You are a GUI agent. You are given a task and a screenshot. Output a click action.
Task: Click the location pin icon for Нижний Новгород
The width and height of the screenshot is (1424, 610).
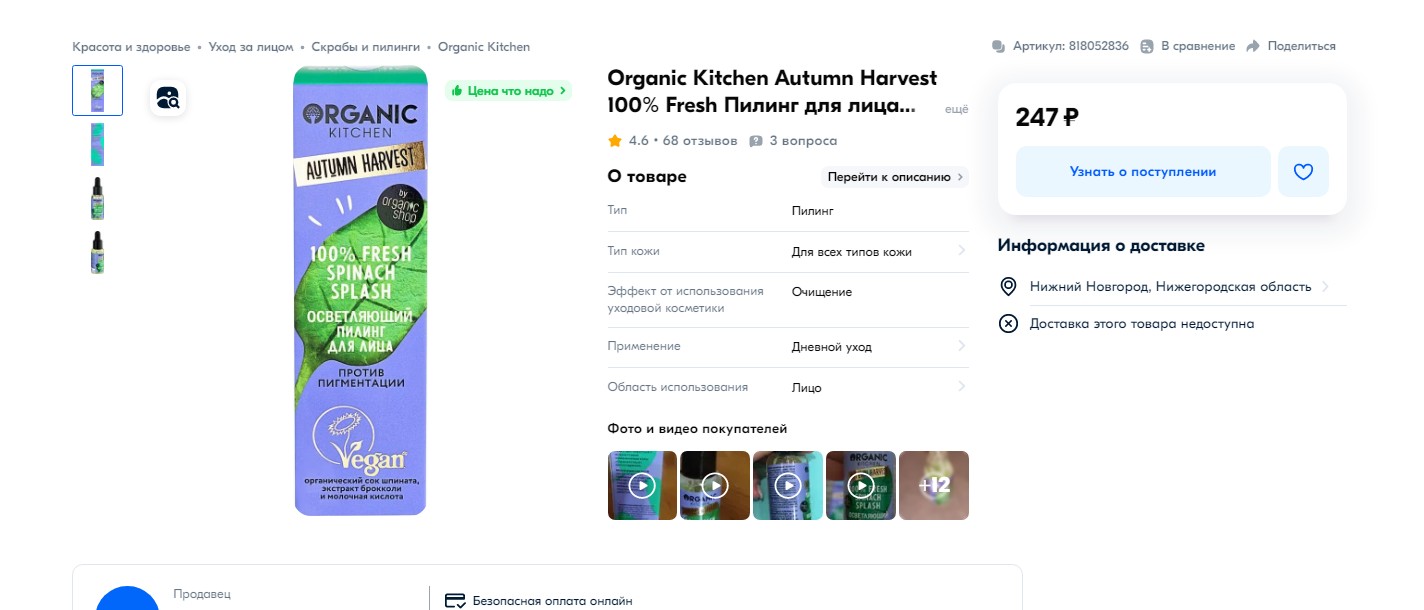point(1008,287)
